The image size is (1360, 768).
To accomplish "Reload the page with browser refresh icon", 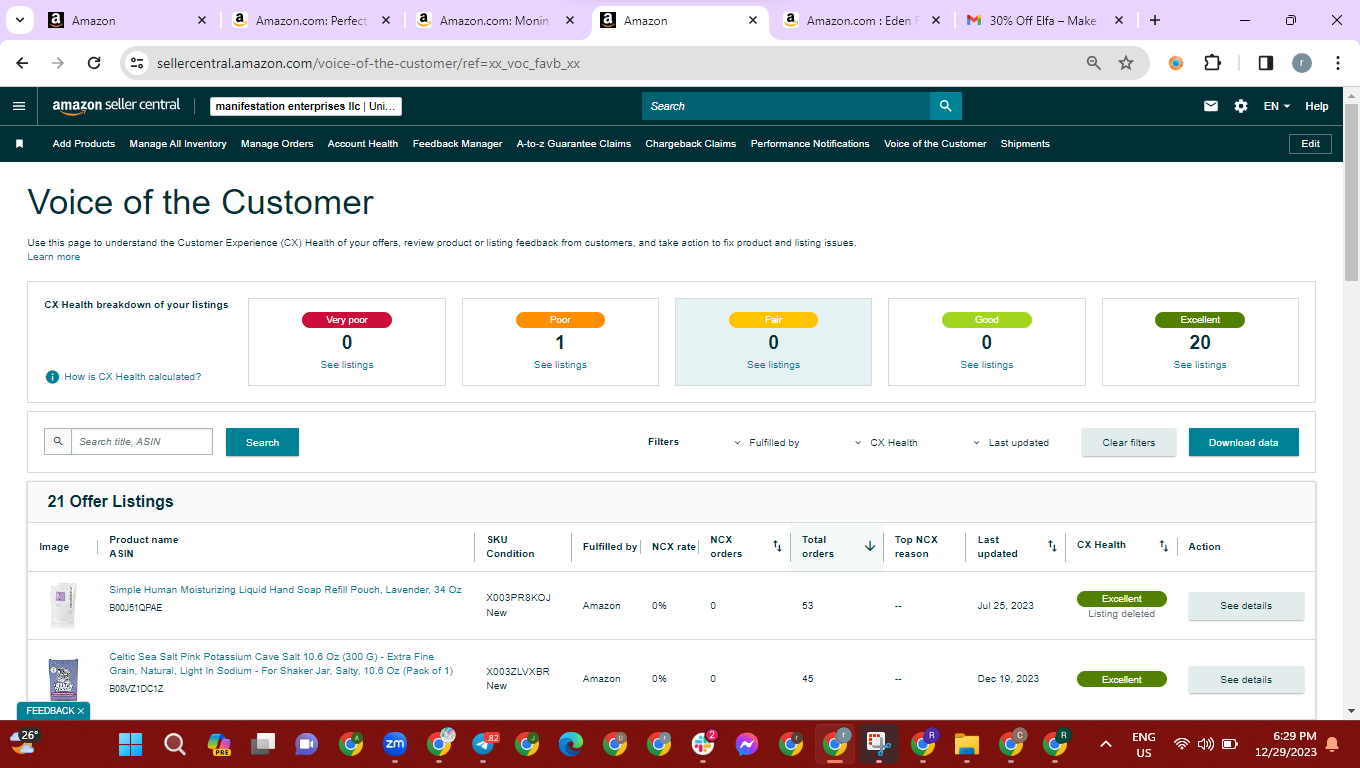I will 94,63.
